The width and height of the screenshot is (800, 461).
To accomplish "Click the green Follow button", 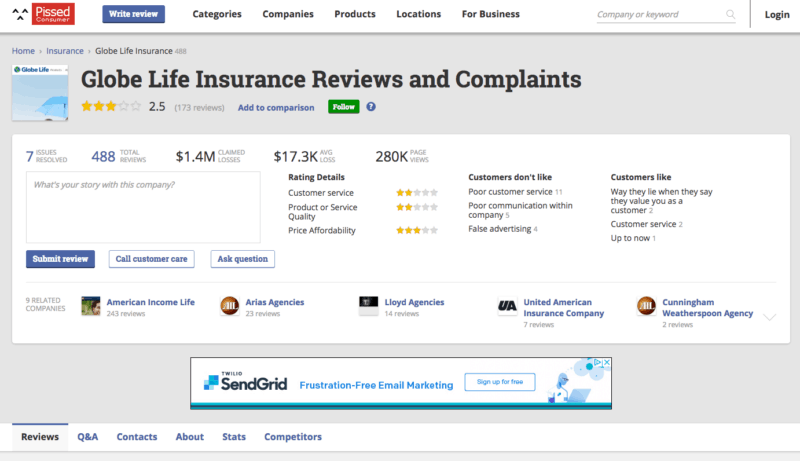I will 343,107.
